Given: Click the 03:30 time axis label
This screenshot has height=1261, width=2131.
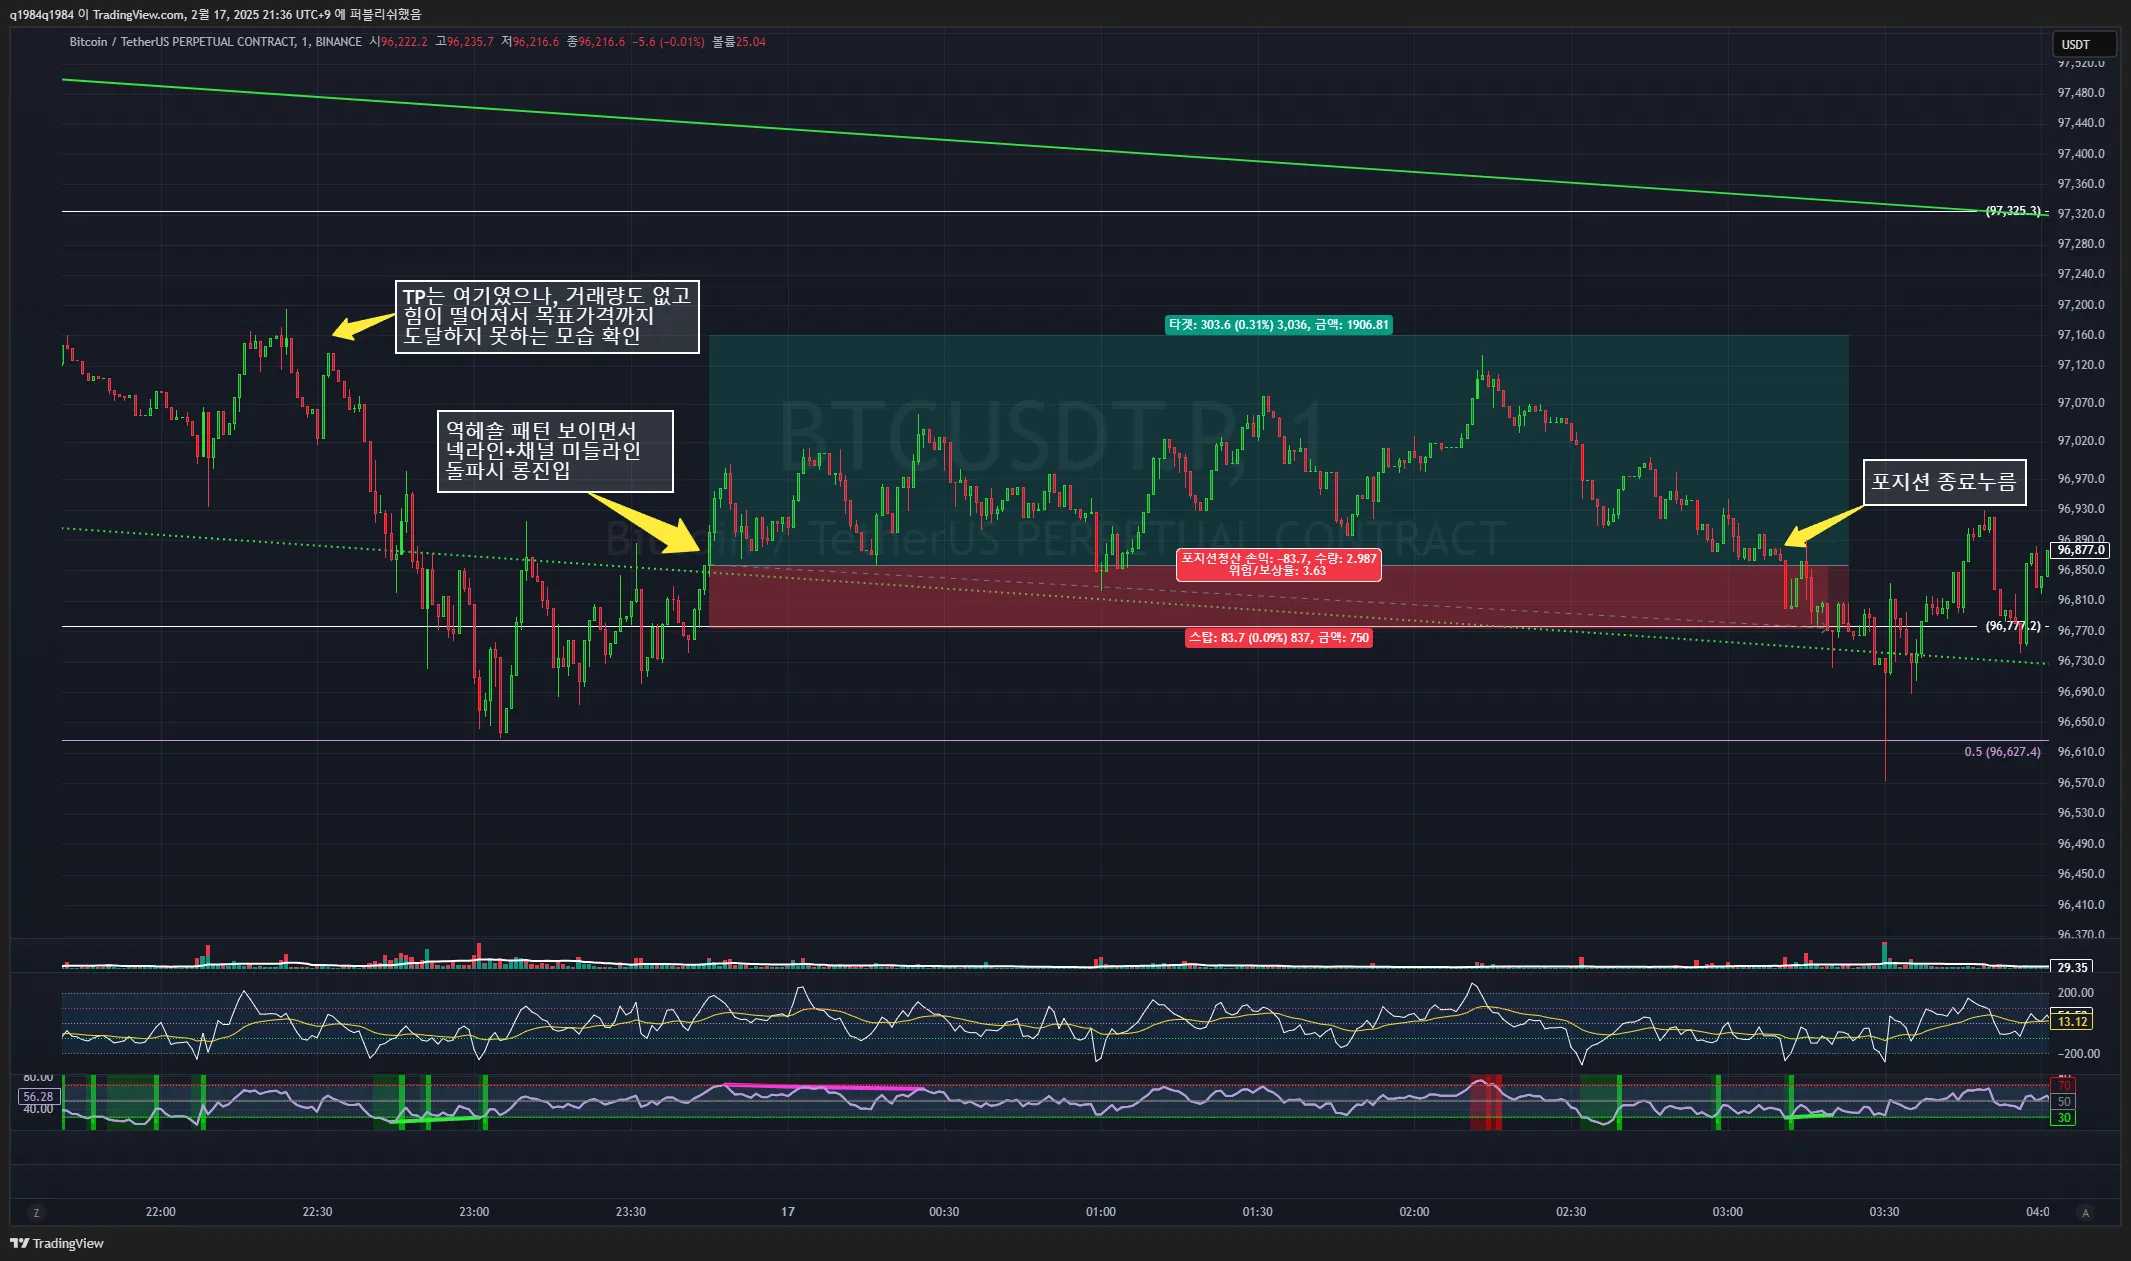Looking at the screenshot, I should (x=1884, y=1212).
